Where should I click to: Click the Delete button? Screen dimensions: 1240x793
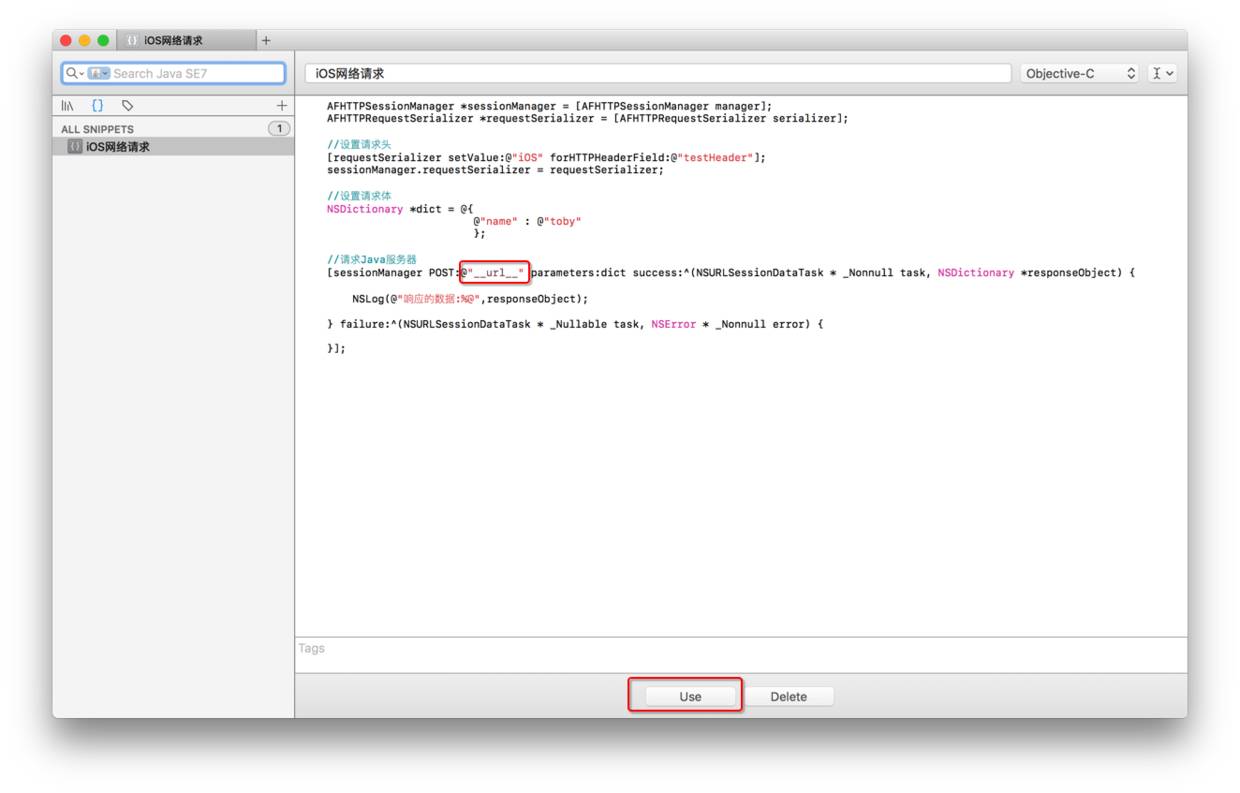788,697
